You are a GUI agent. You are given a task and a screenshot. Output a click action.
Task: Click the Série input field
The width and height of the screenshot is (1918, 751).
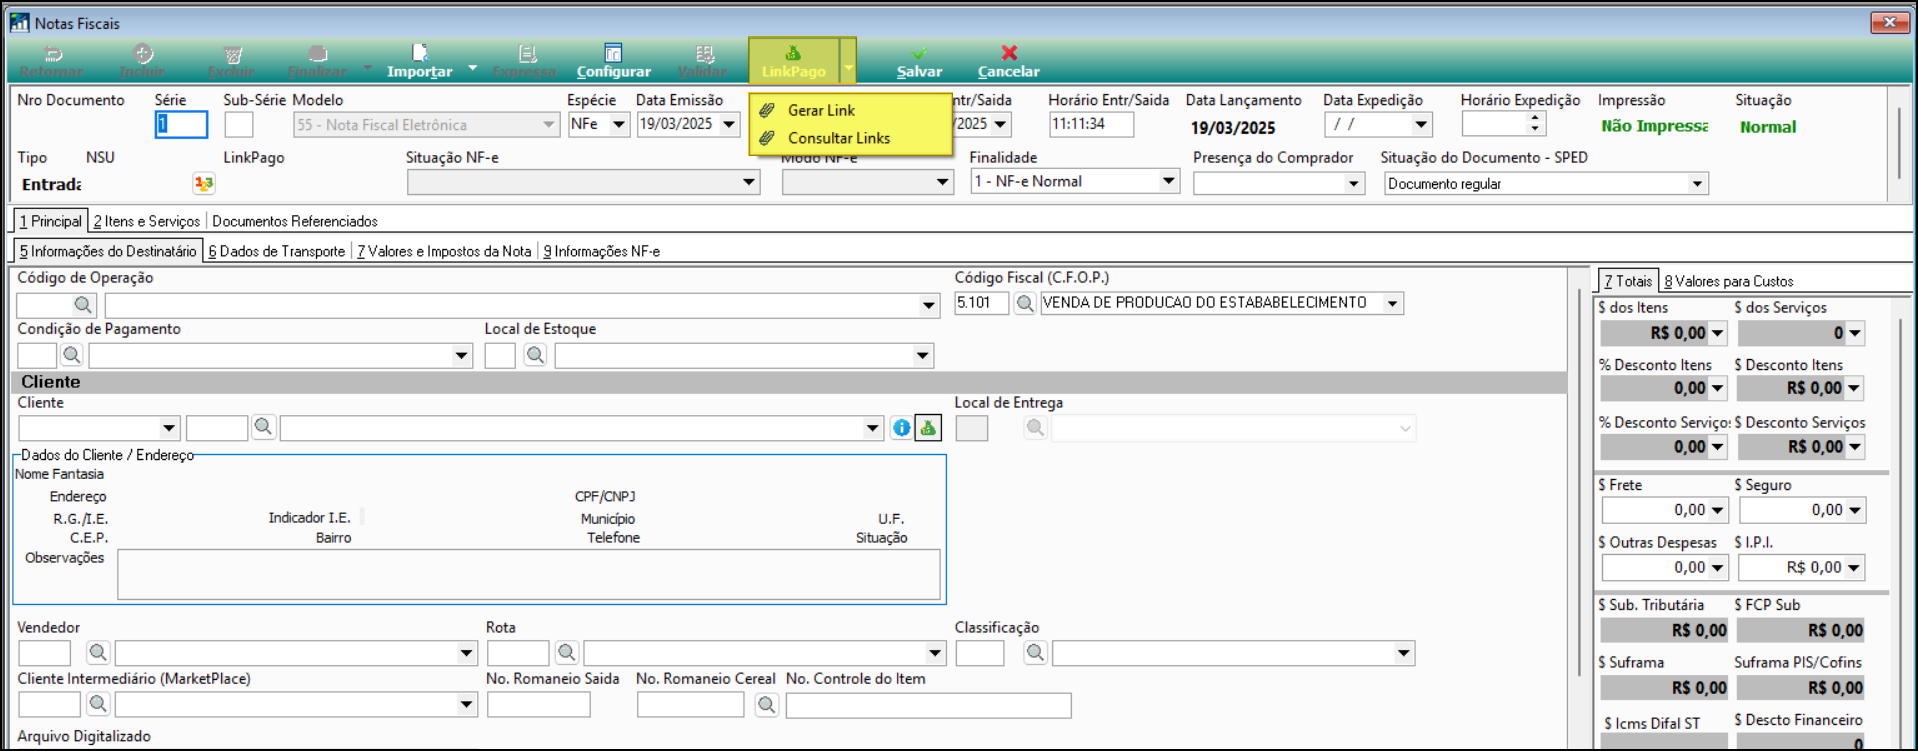point(181,124)
